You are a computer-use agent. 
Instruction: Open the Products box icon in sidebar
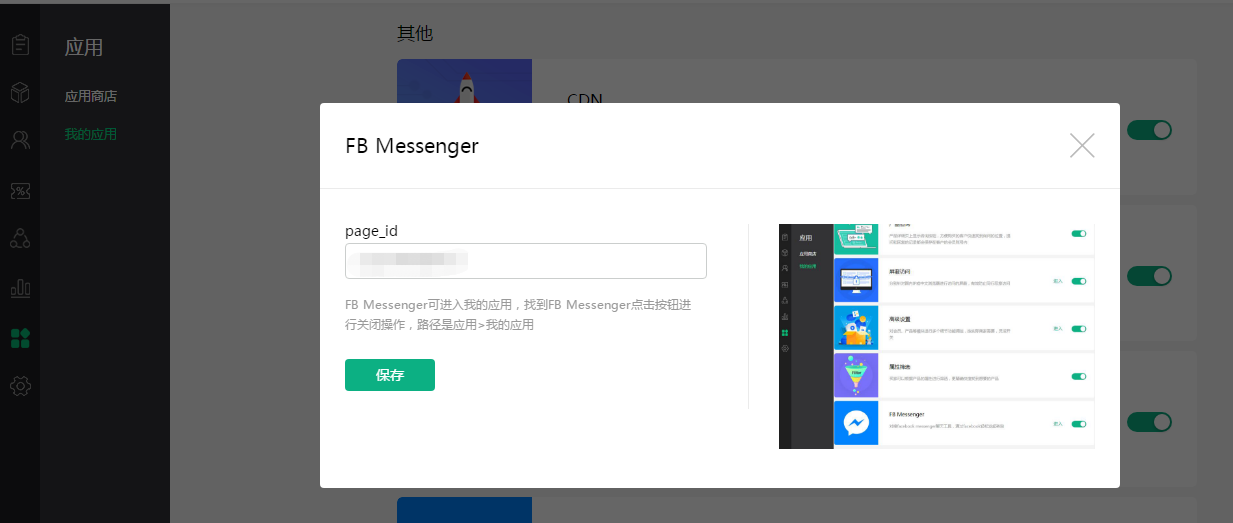(20, 93)
